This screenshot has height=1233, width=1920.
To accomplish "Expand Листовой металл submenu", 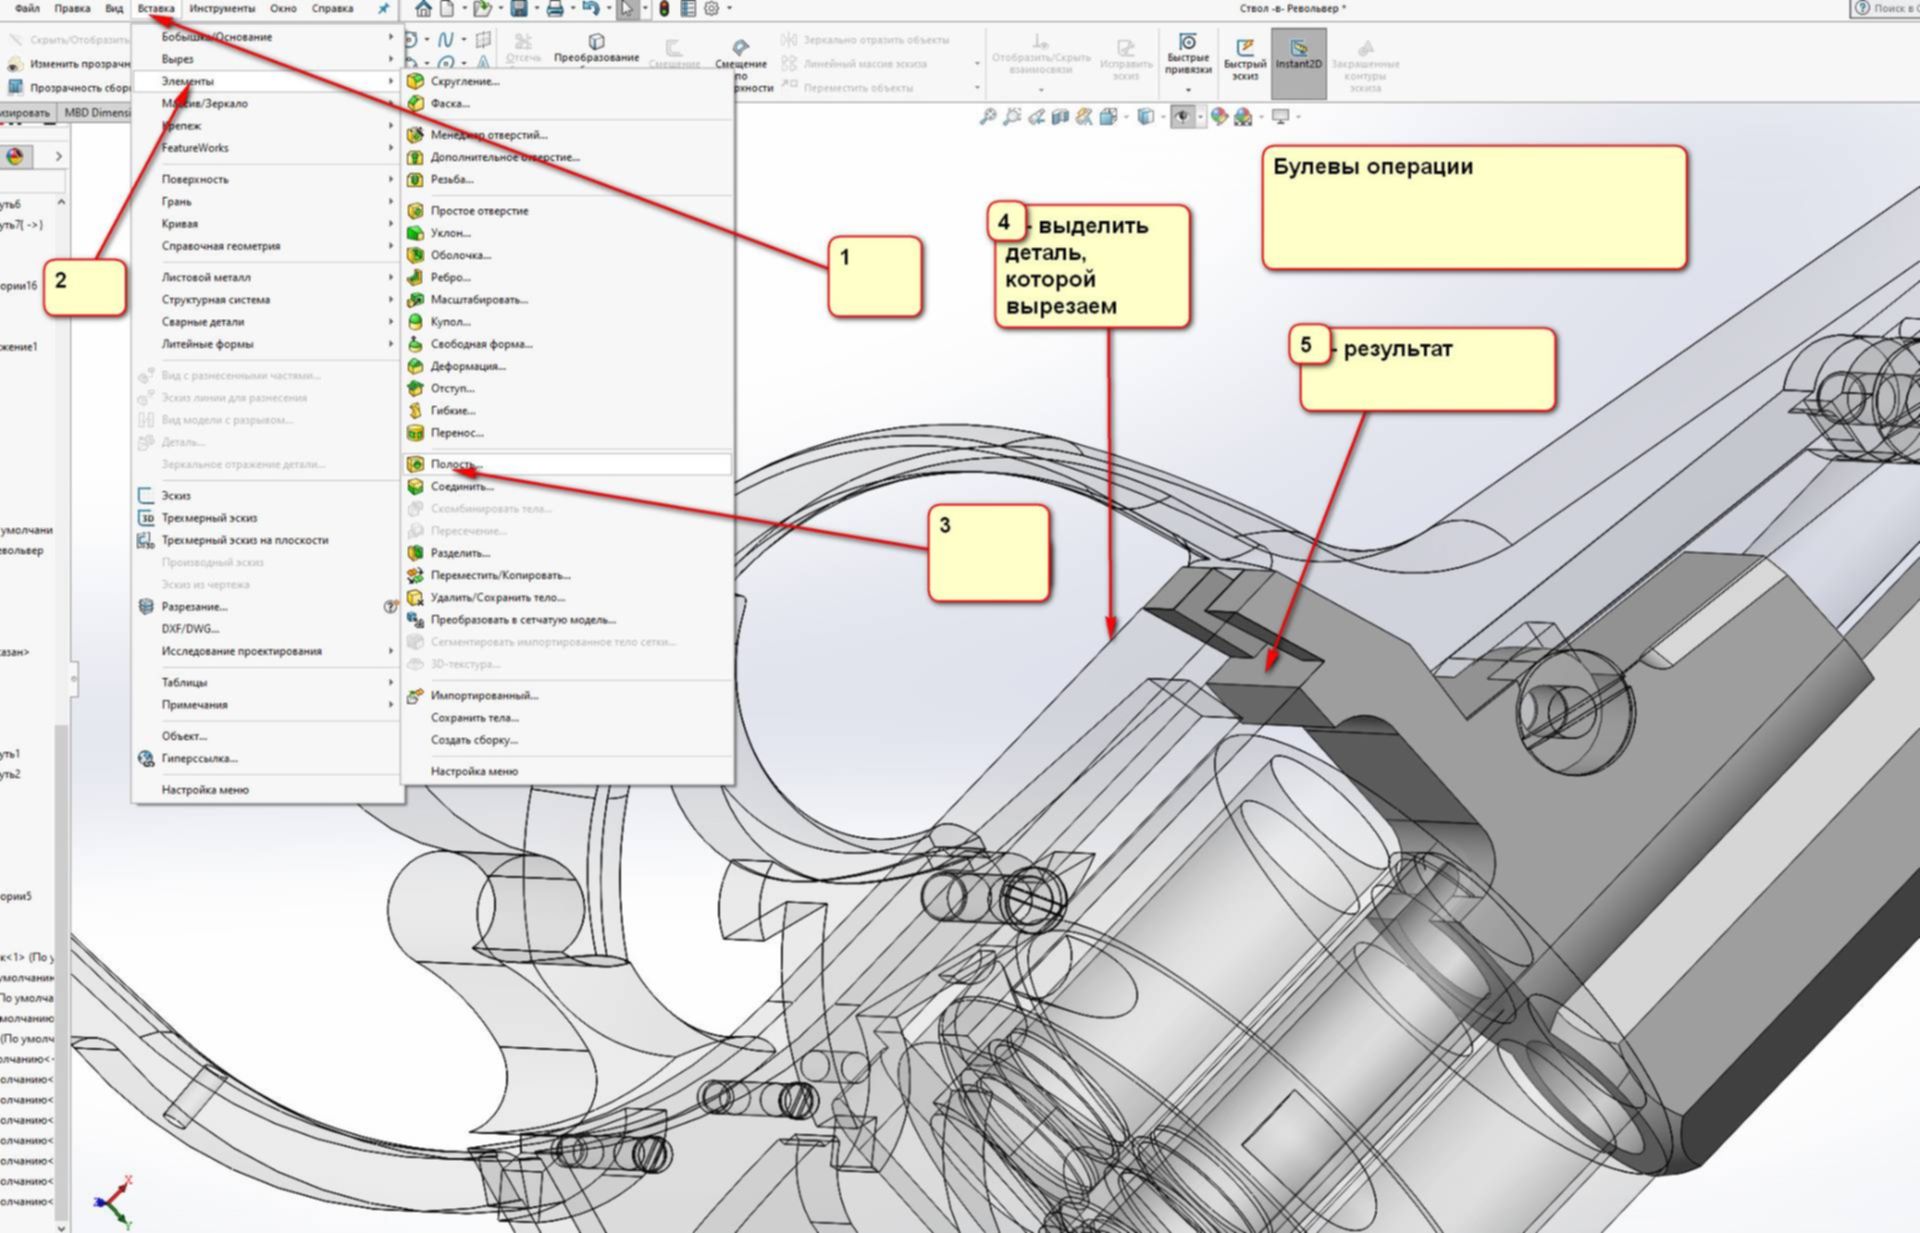I will 268,277.
